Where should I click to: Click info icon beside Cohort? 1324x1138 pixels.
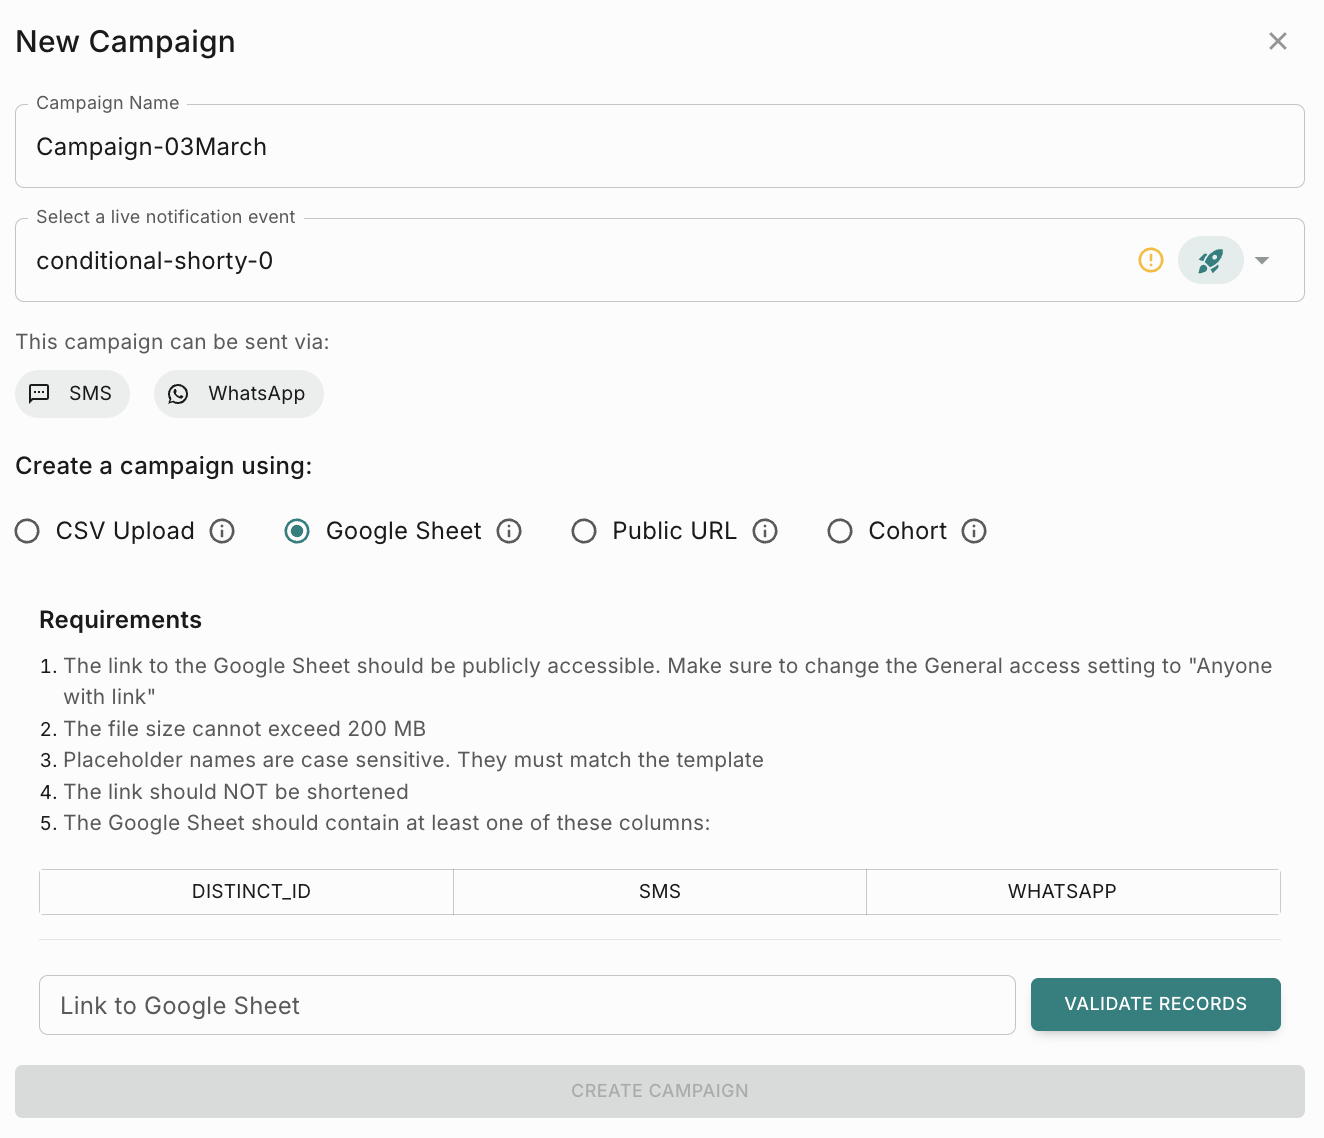(x=974, y=531)
